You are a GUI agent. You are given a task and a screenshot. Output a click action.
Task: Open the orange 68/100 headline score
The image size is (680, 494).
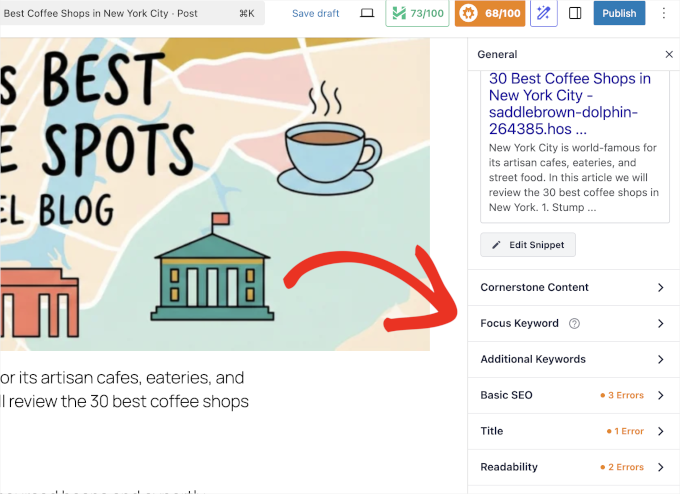[489, 14]
